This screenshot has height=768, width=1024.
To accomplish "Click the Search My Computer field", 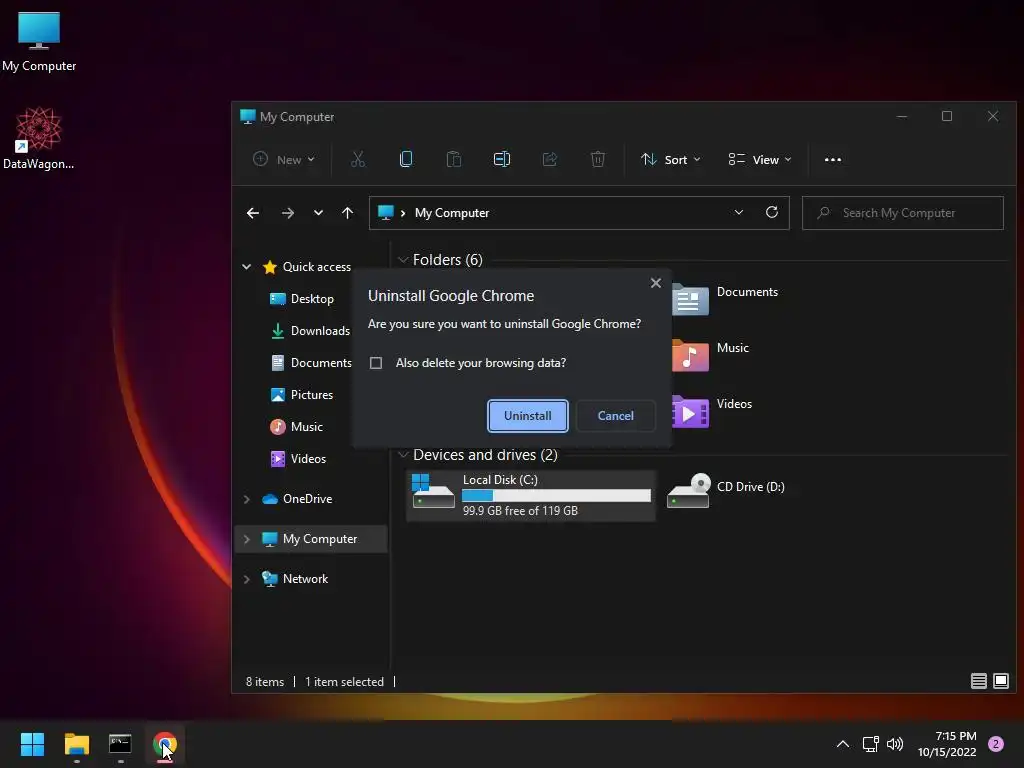I will pos(903,213).
